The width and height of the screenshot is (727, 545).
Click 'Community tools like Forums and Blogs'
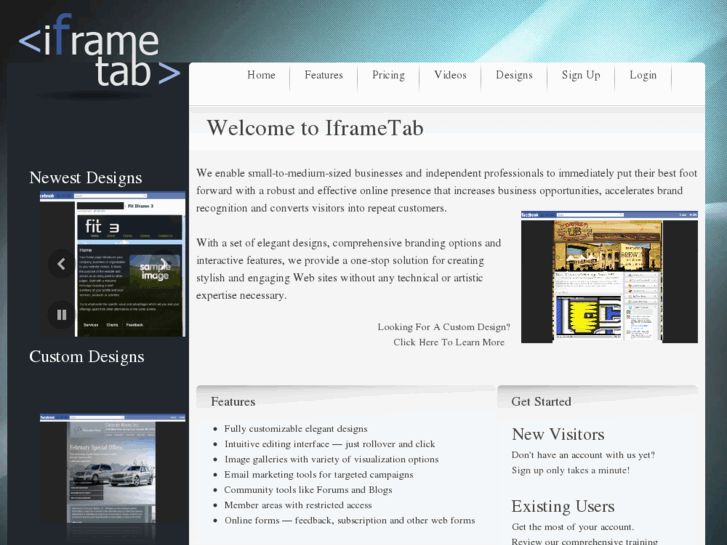click(x=308, y=490)
